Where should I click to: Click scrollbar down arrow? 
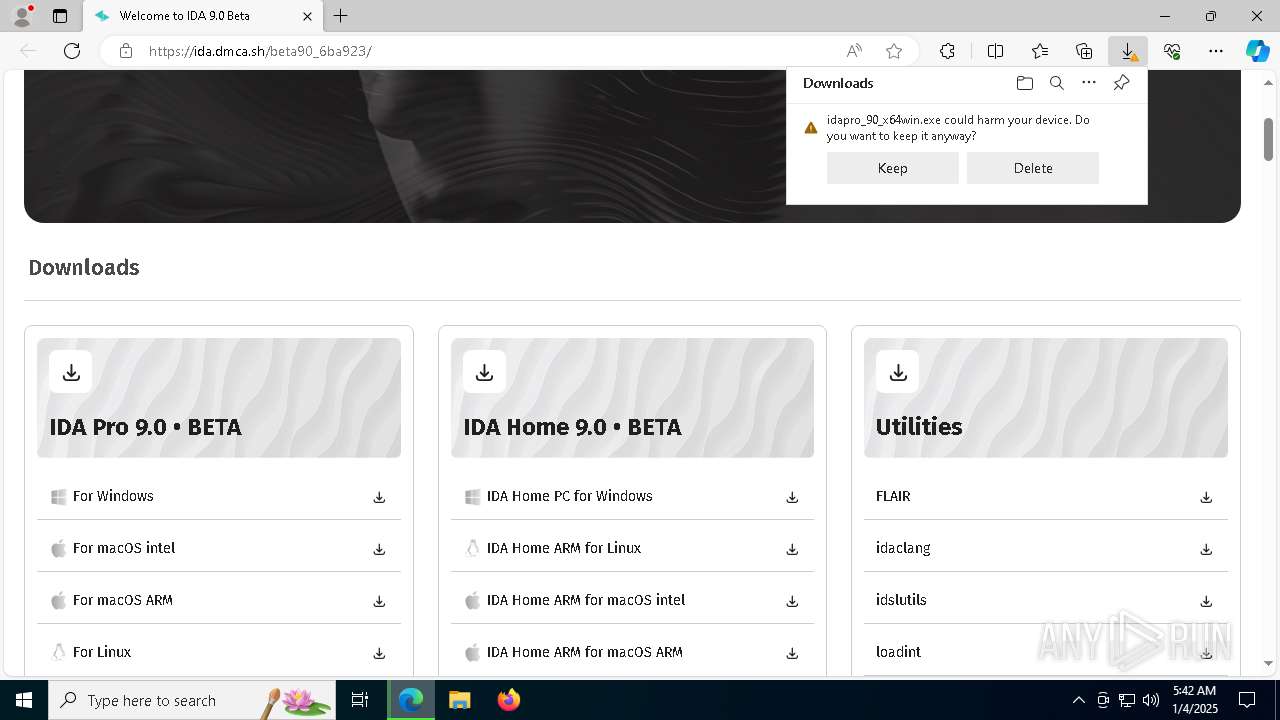(1268, 663)
